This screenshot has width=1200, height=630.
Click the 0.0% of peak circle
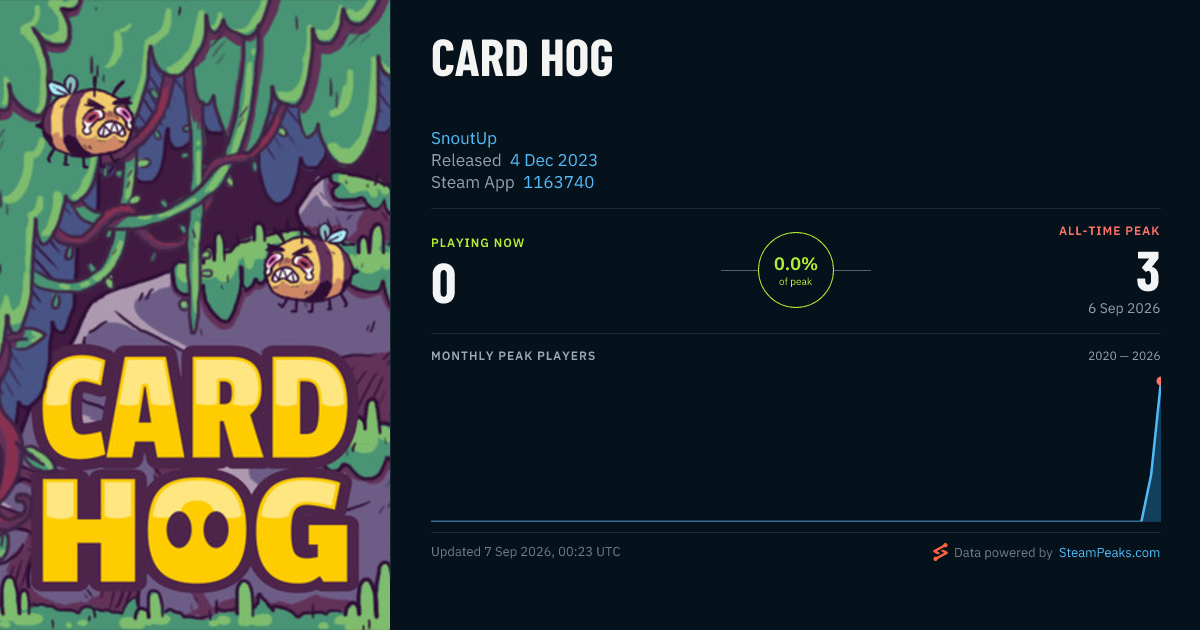pos(796,270)
